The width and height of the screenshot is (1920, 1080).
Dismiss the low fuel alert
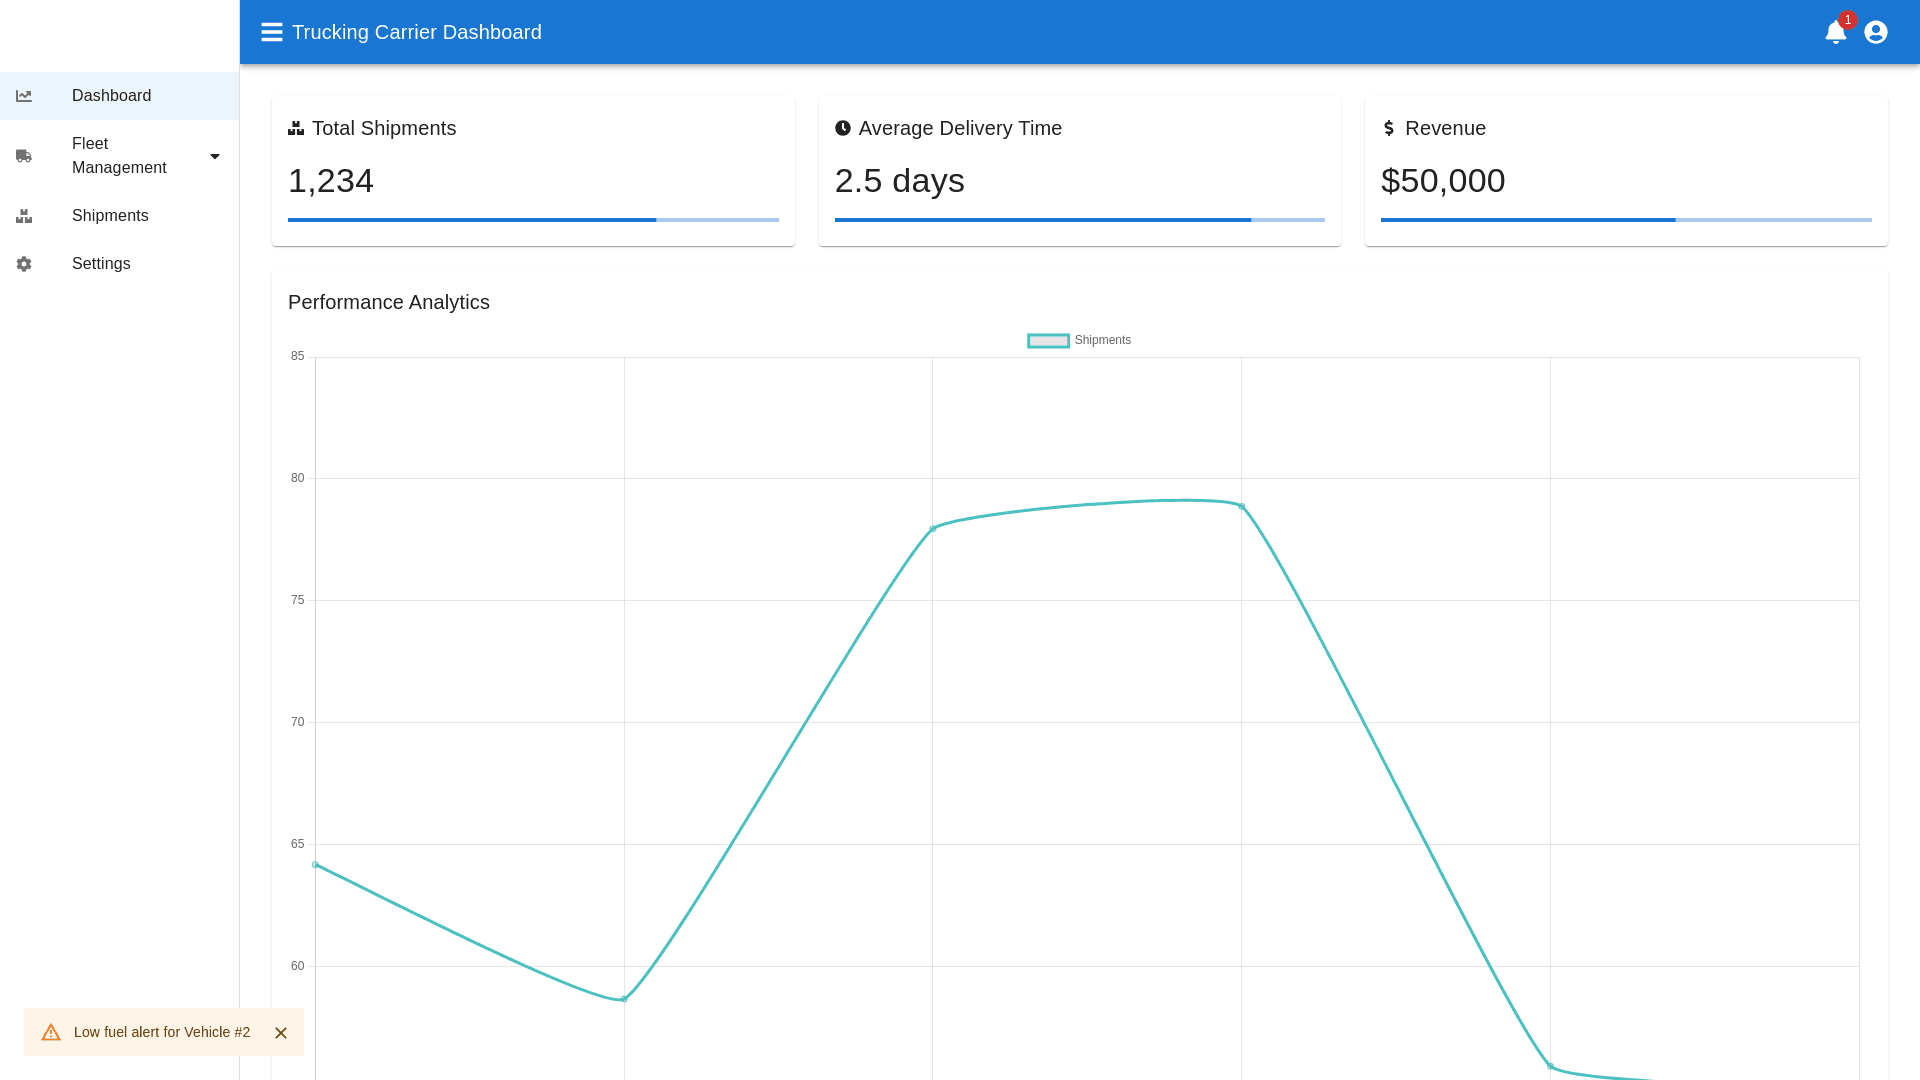coord(281,1033)
